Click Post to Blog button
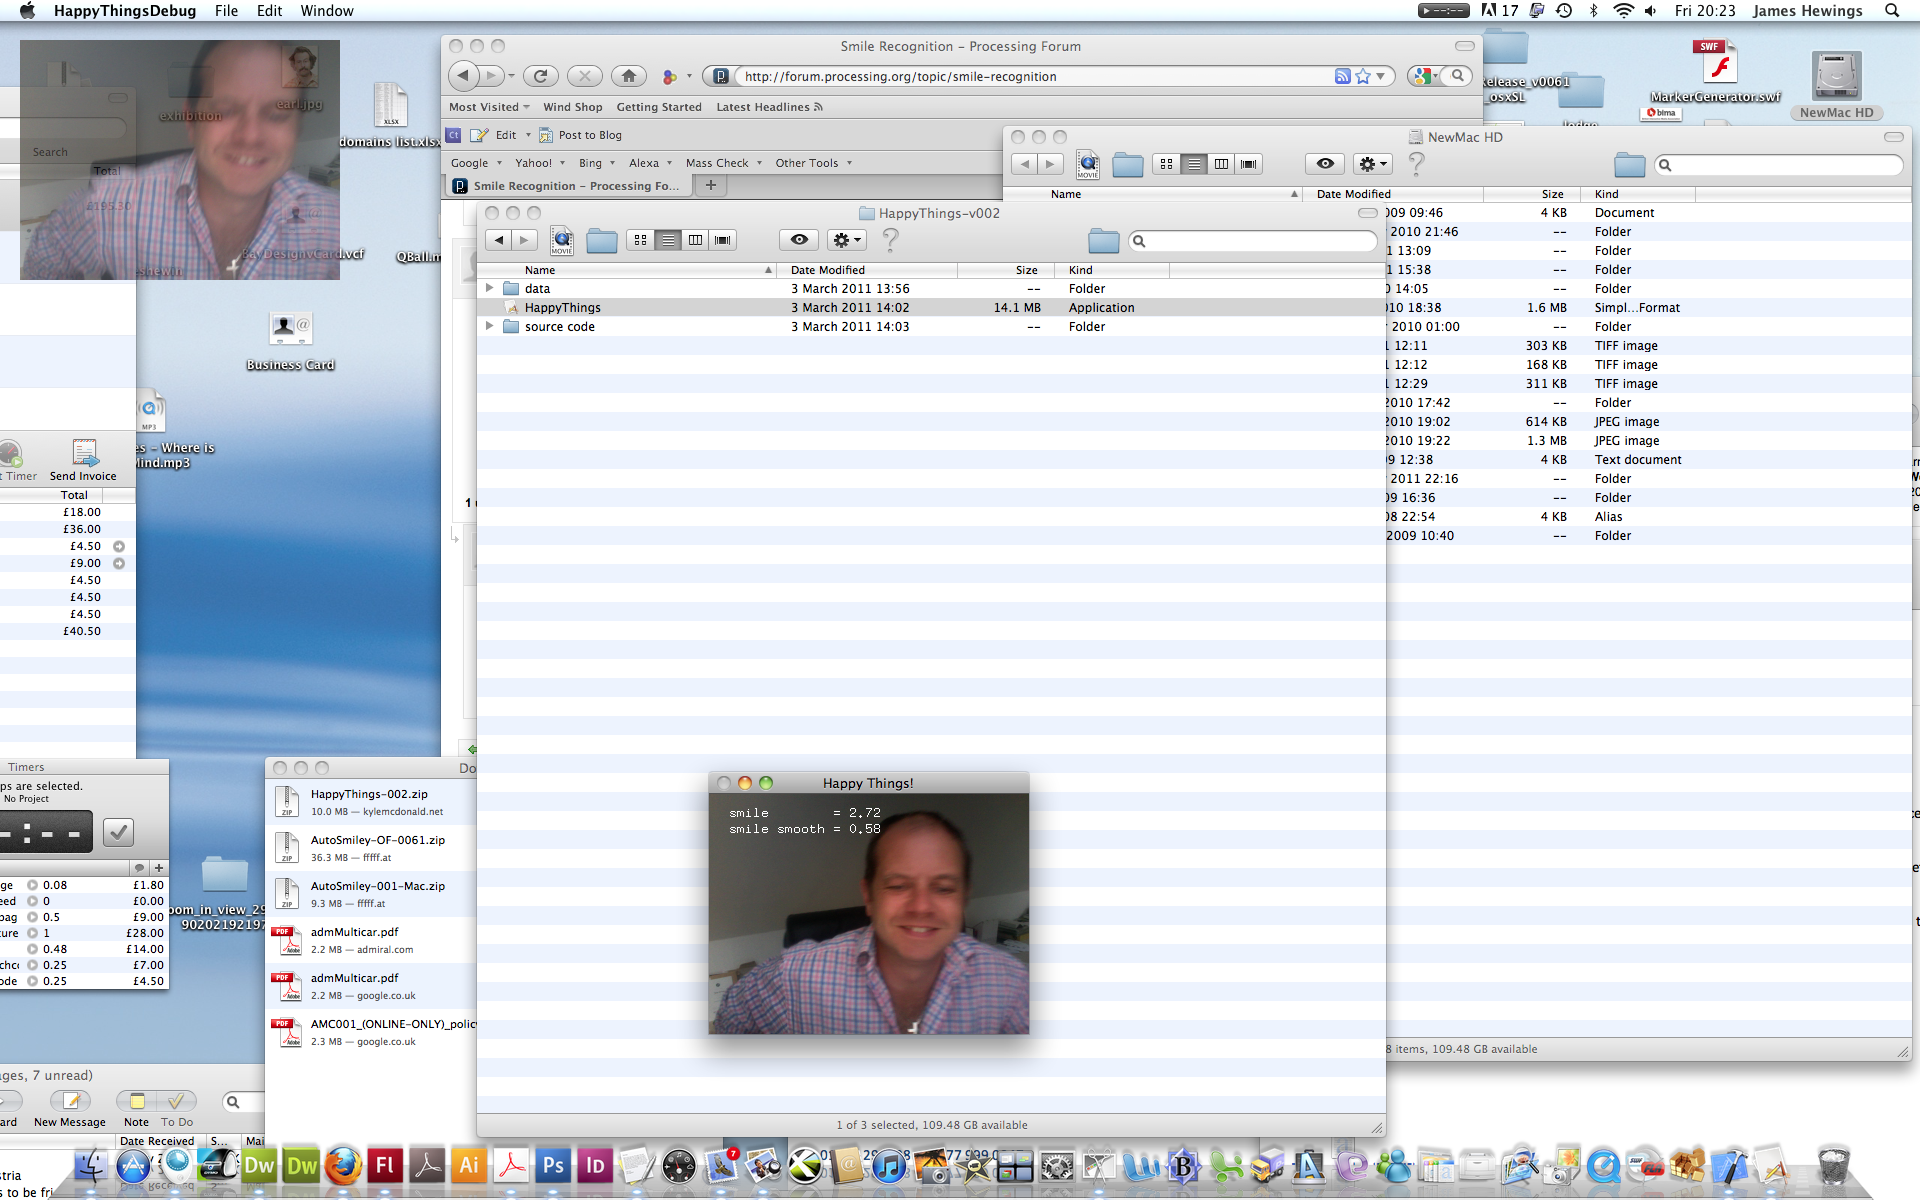1920x1200 pixels. pyautogui.click(x=580, y=135)
